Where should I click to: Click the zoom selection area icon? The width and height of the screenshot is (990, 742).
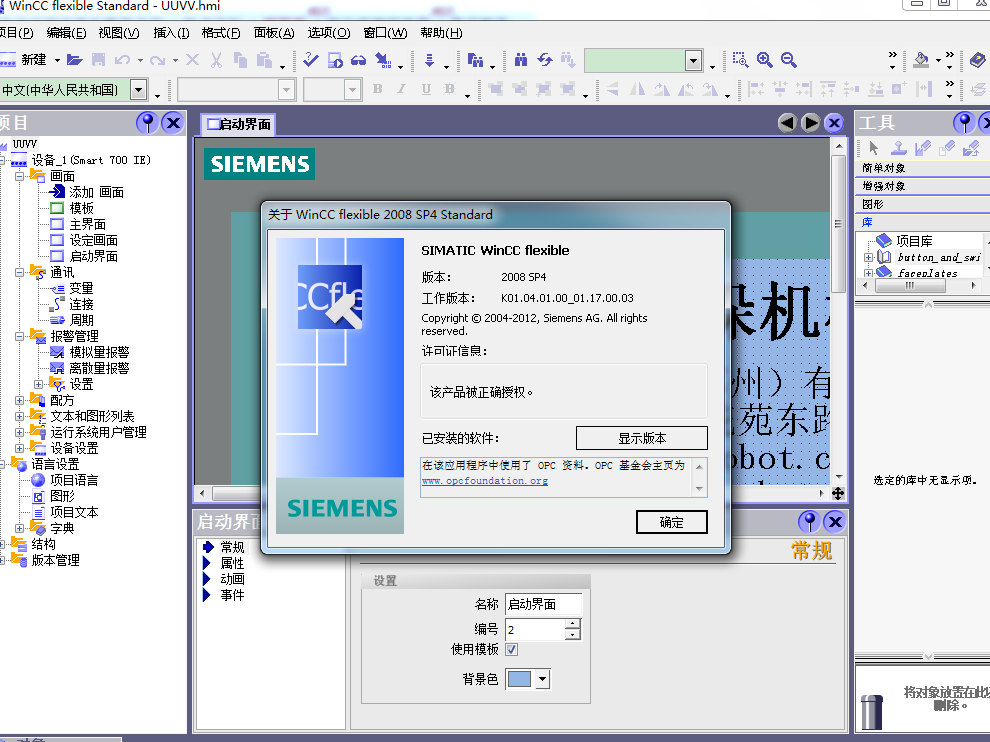[740, 60]
